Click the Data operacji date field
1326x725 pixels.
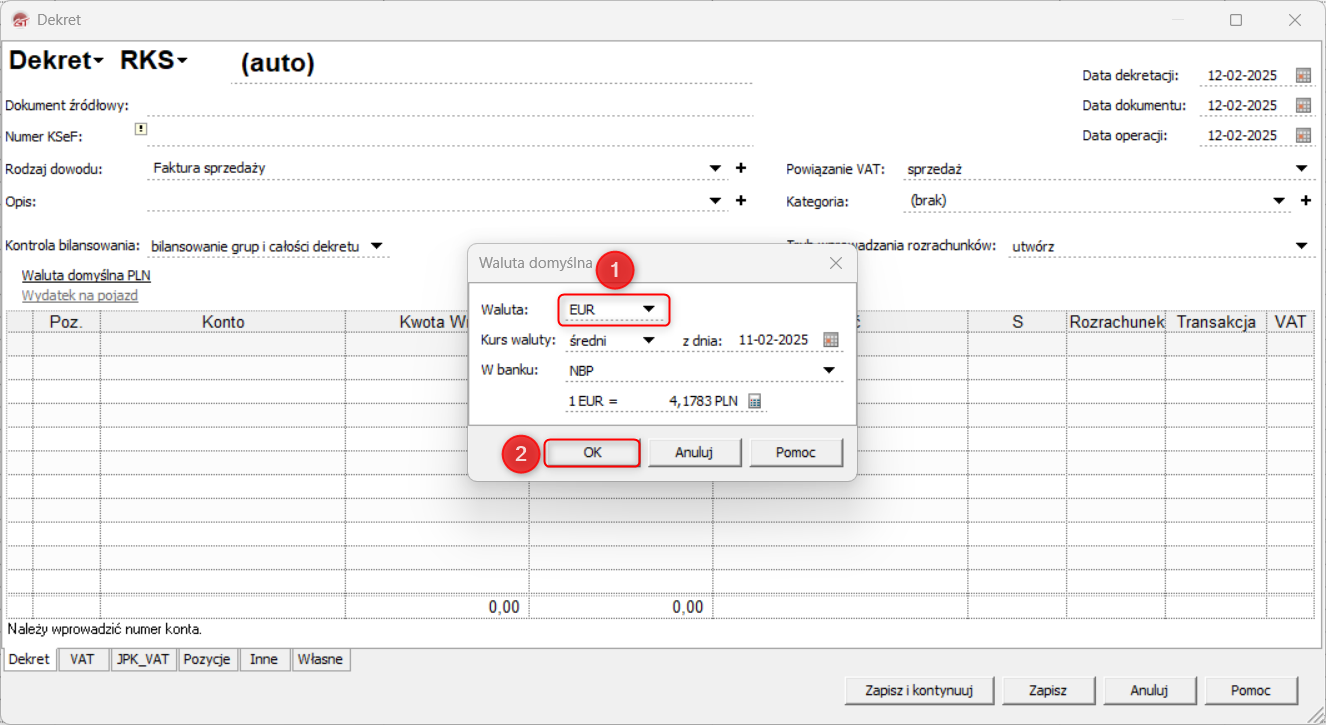click(1242, 135)
